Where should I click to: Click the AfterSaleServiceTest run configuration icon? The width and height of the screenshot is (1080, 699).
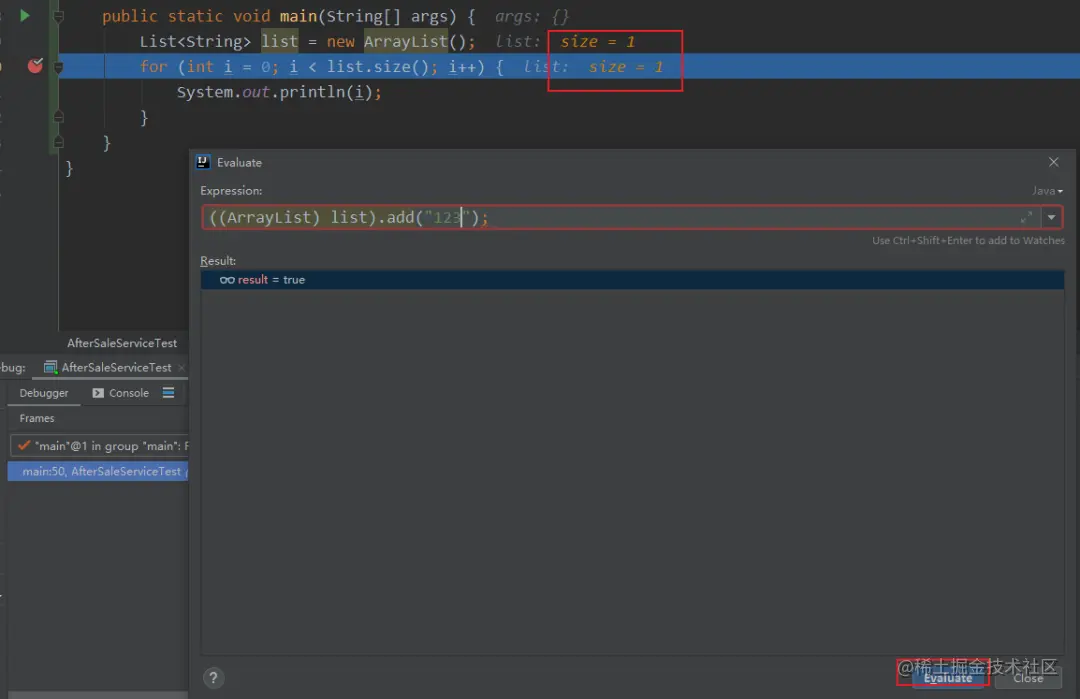50,367
